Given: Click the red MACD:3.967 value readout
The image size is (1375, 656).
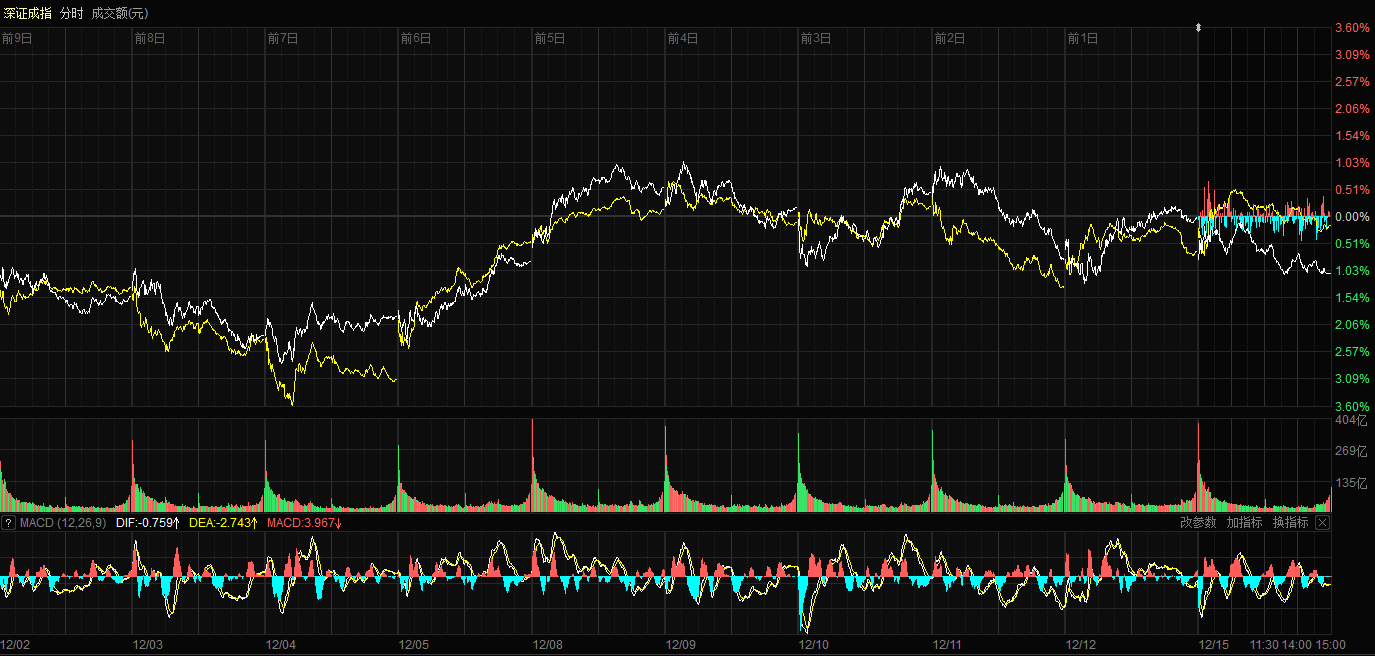Looking at the screenshot, I should point(304,523).
